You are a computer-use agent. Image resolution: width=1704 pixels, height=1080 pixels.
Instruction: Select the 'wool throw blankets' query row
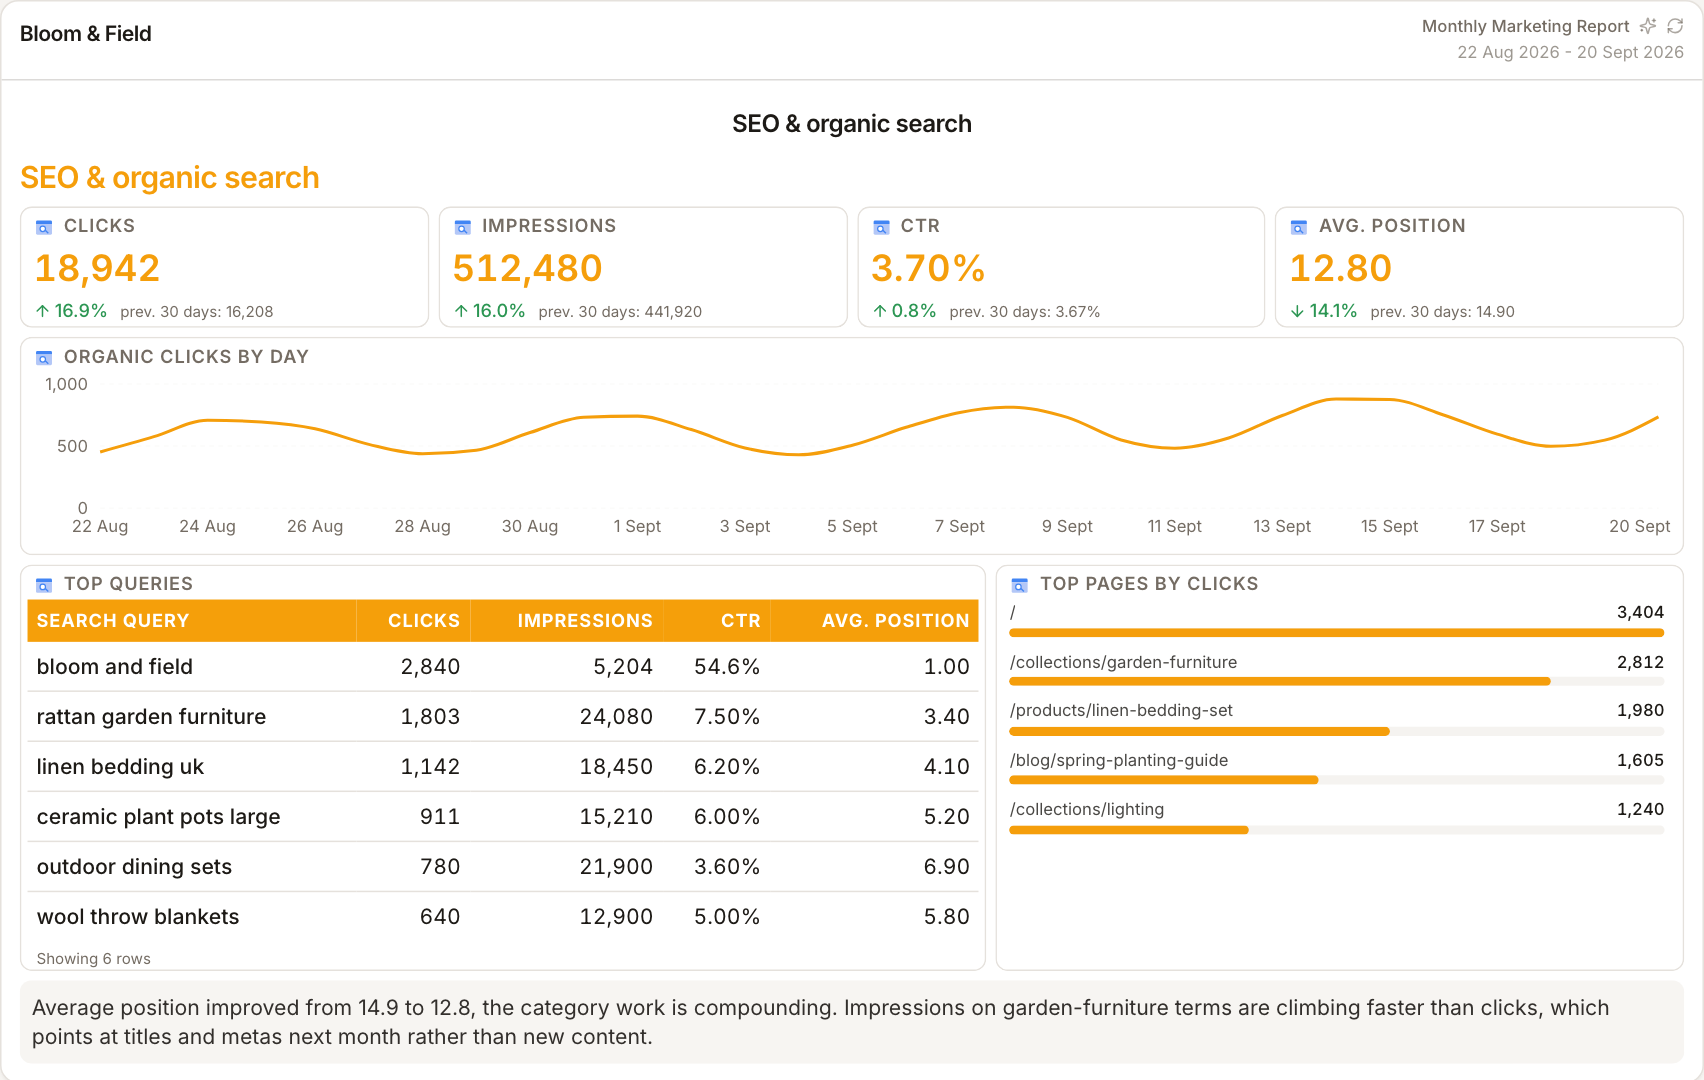pyautogui.click(x=503, y=917)
